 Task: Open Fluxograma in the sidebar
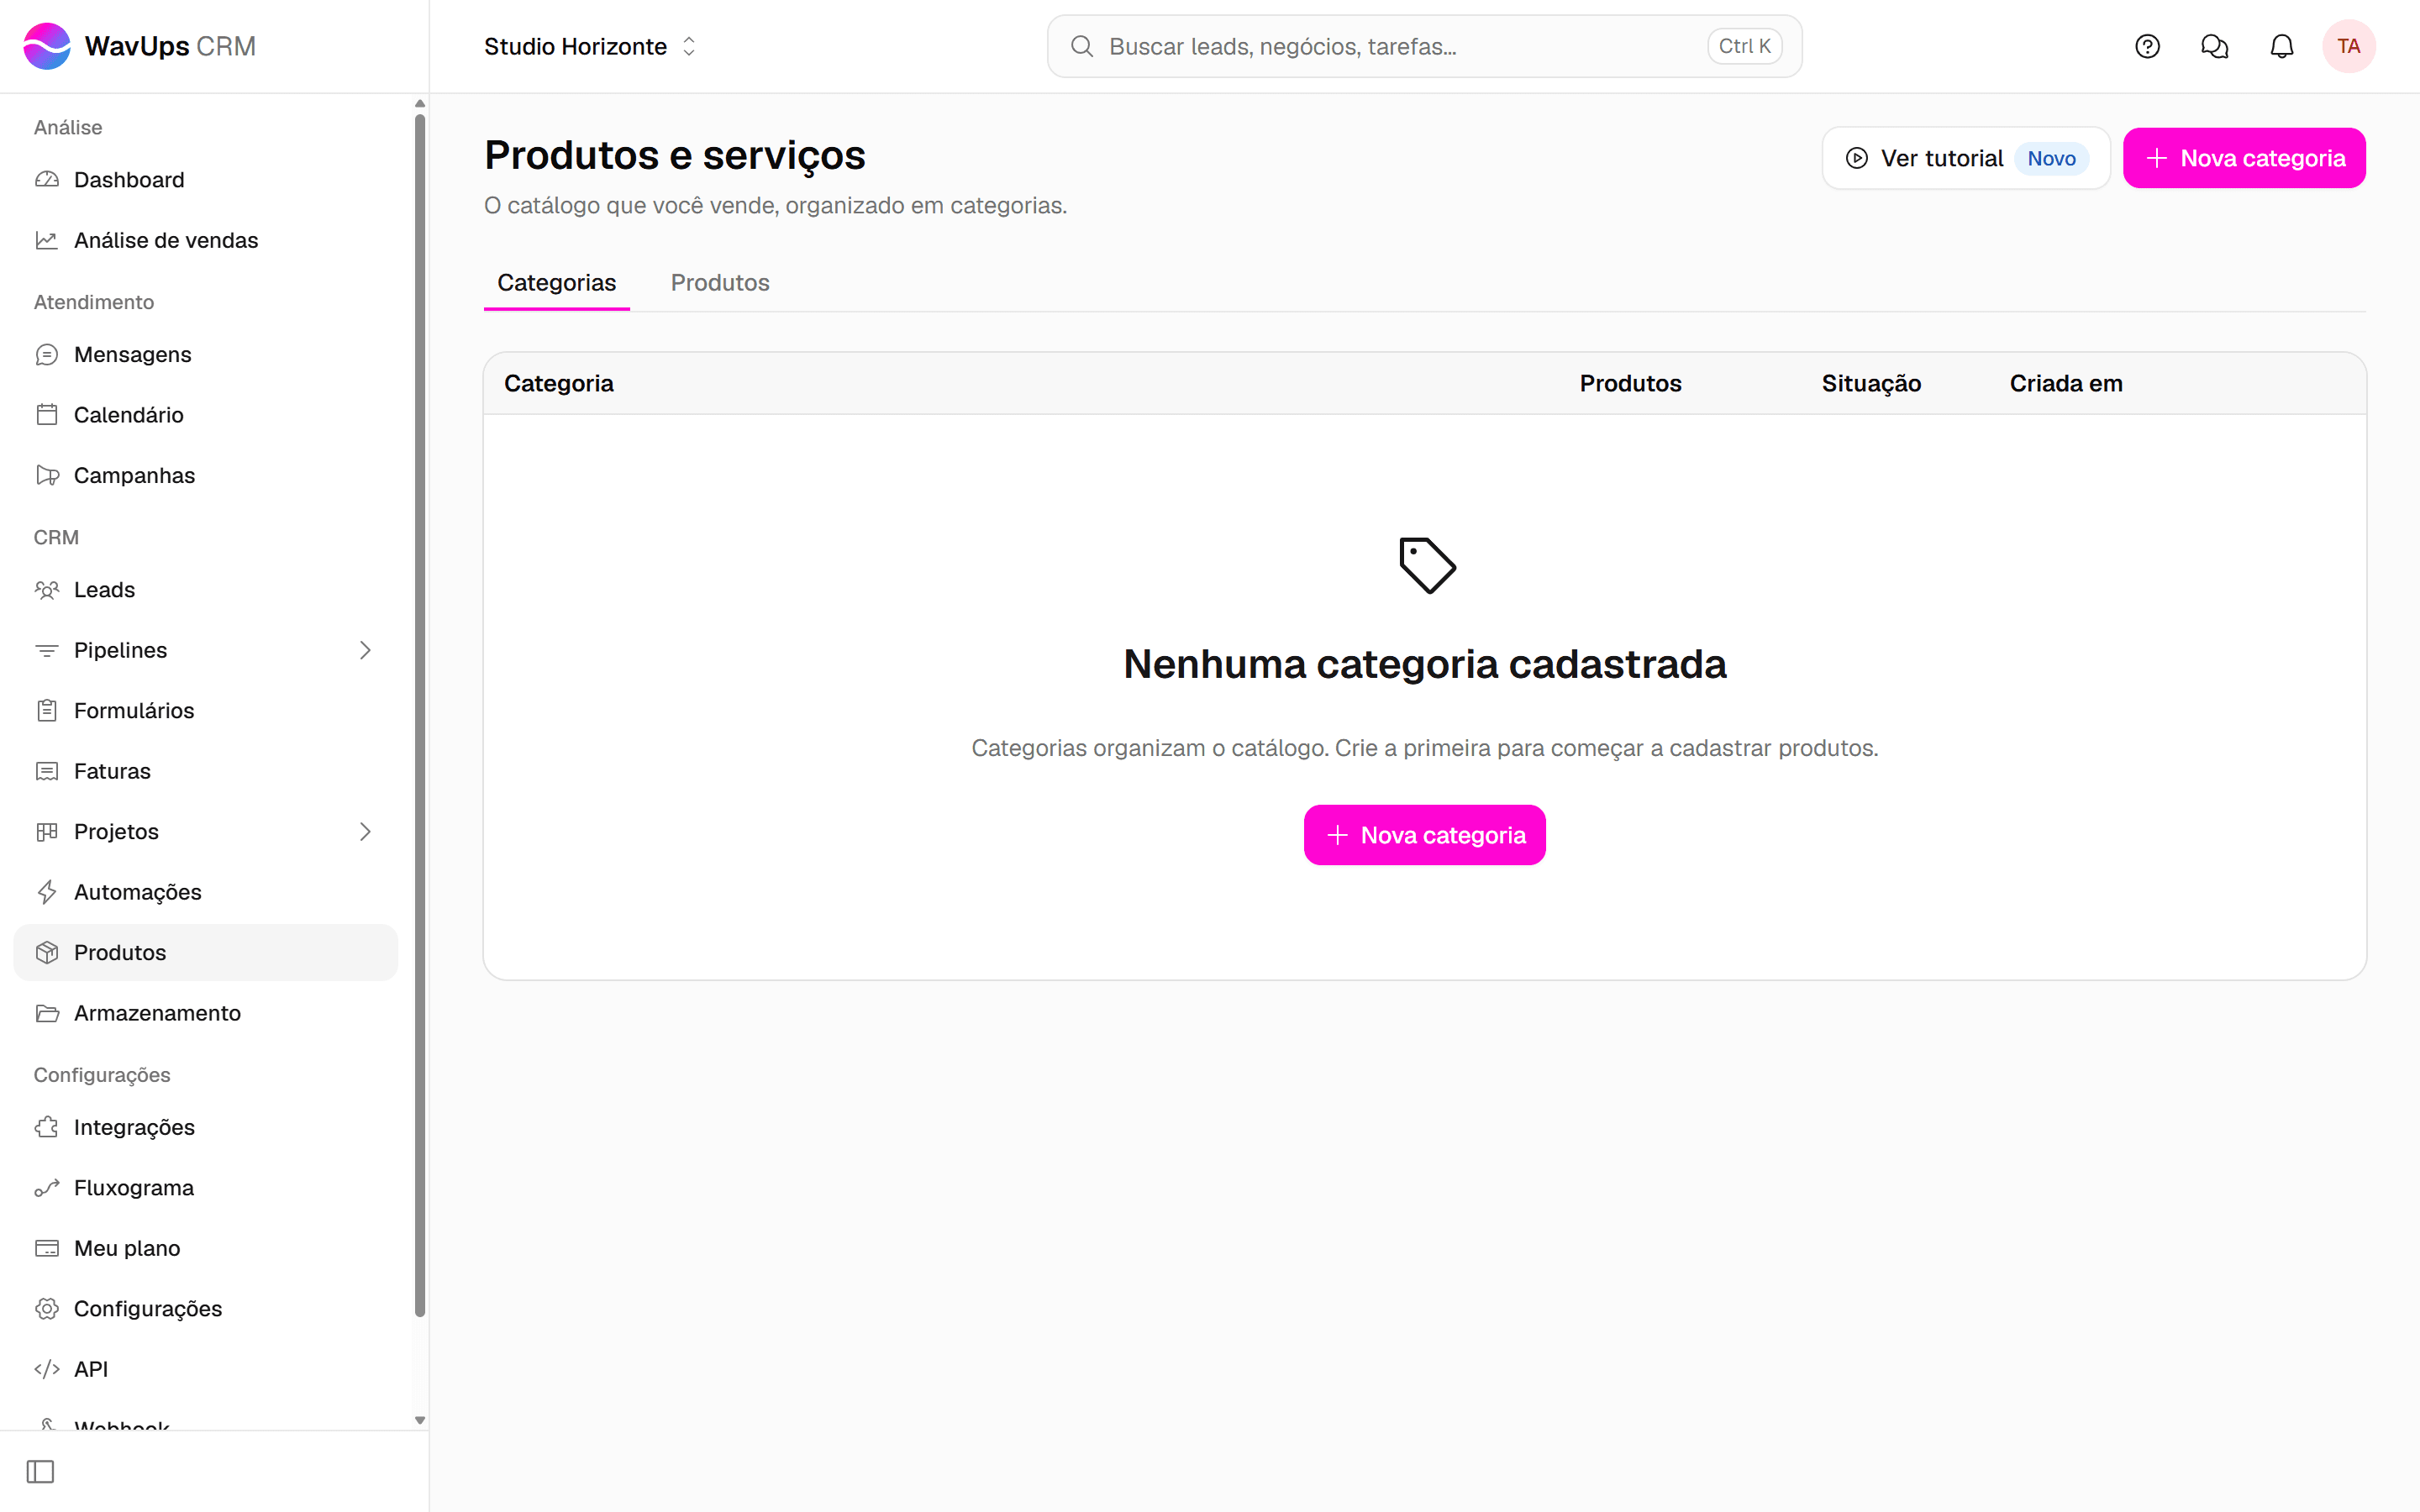(x=205, y=1188)
